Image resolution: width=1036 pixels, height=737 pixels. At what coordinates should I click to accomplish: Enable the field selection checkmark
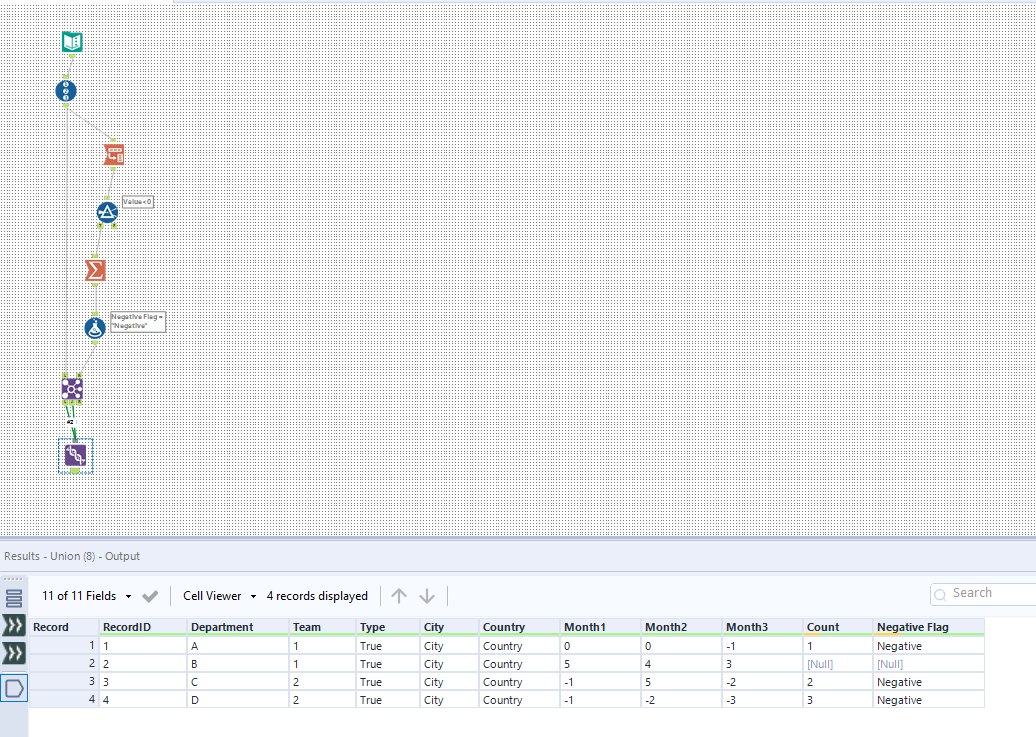coord(149,595)
